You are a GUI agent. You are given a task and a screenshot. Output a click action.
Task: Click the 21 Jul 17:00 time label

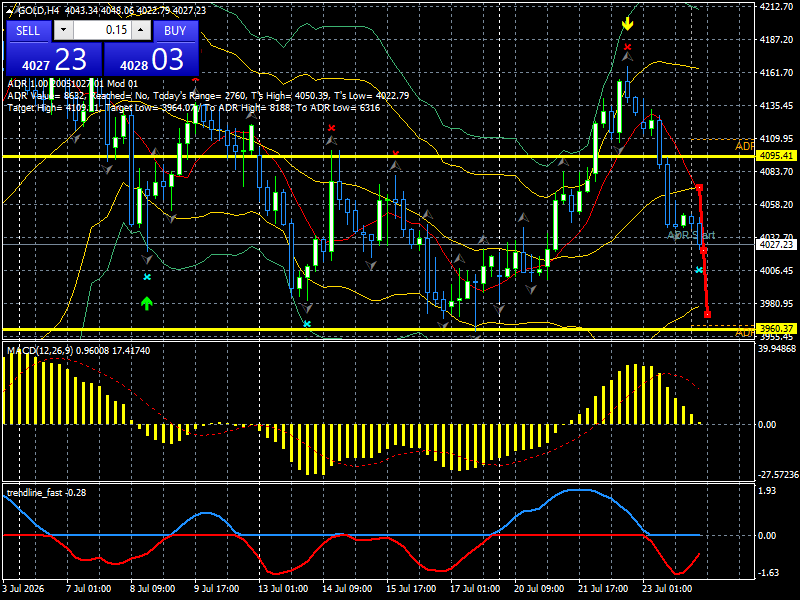click(x=603, y=588)
